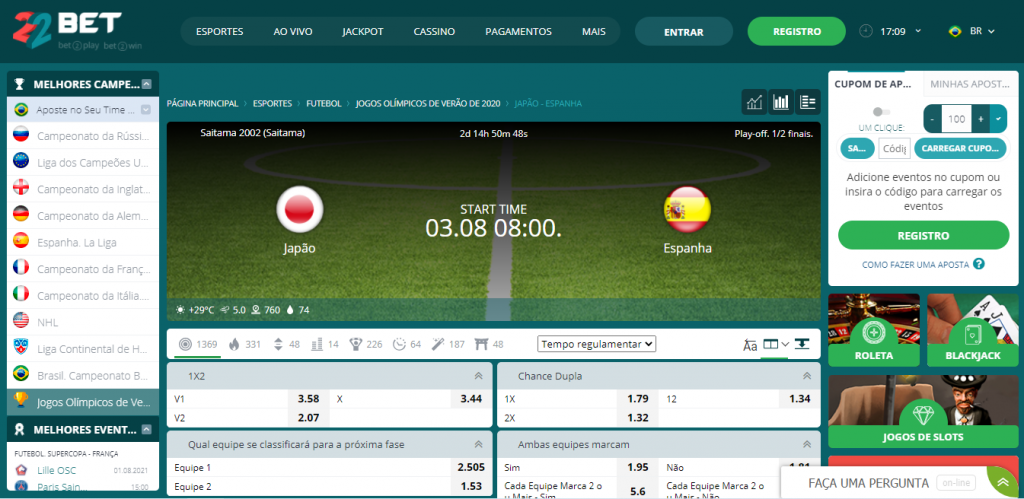1024x499 pixels.
Task: Select the up-down arrows market filter (48)
Action: [278, 344]
